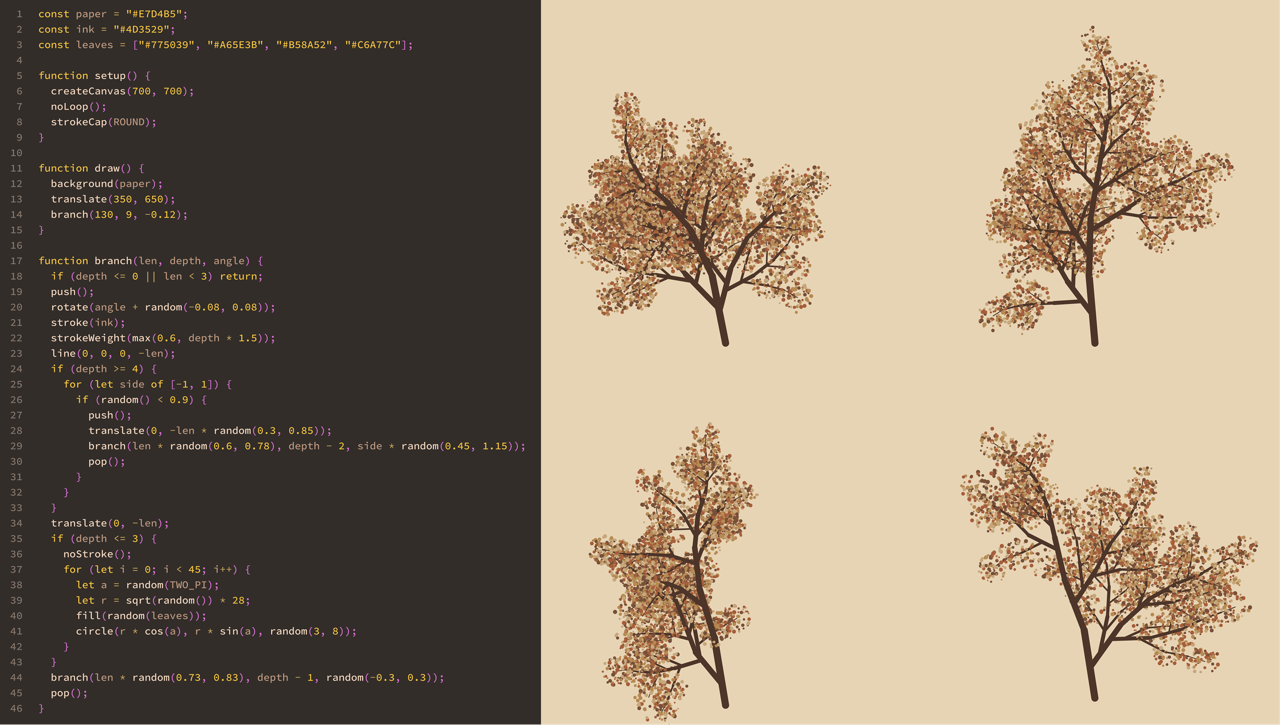This screenshot has height=725, width=1280.
Task: Click 'pop();' on line 30
Action: pyautogui.click(x=107, y=462)
